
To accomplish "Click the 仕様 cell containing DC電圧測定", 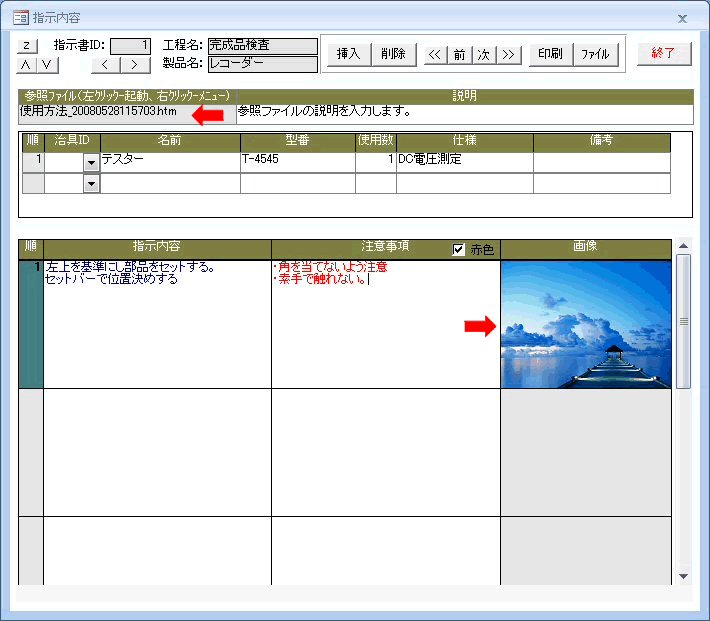I will (x=465, y=162).
